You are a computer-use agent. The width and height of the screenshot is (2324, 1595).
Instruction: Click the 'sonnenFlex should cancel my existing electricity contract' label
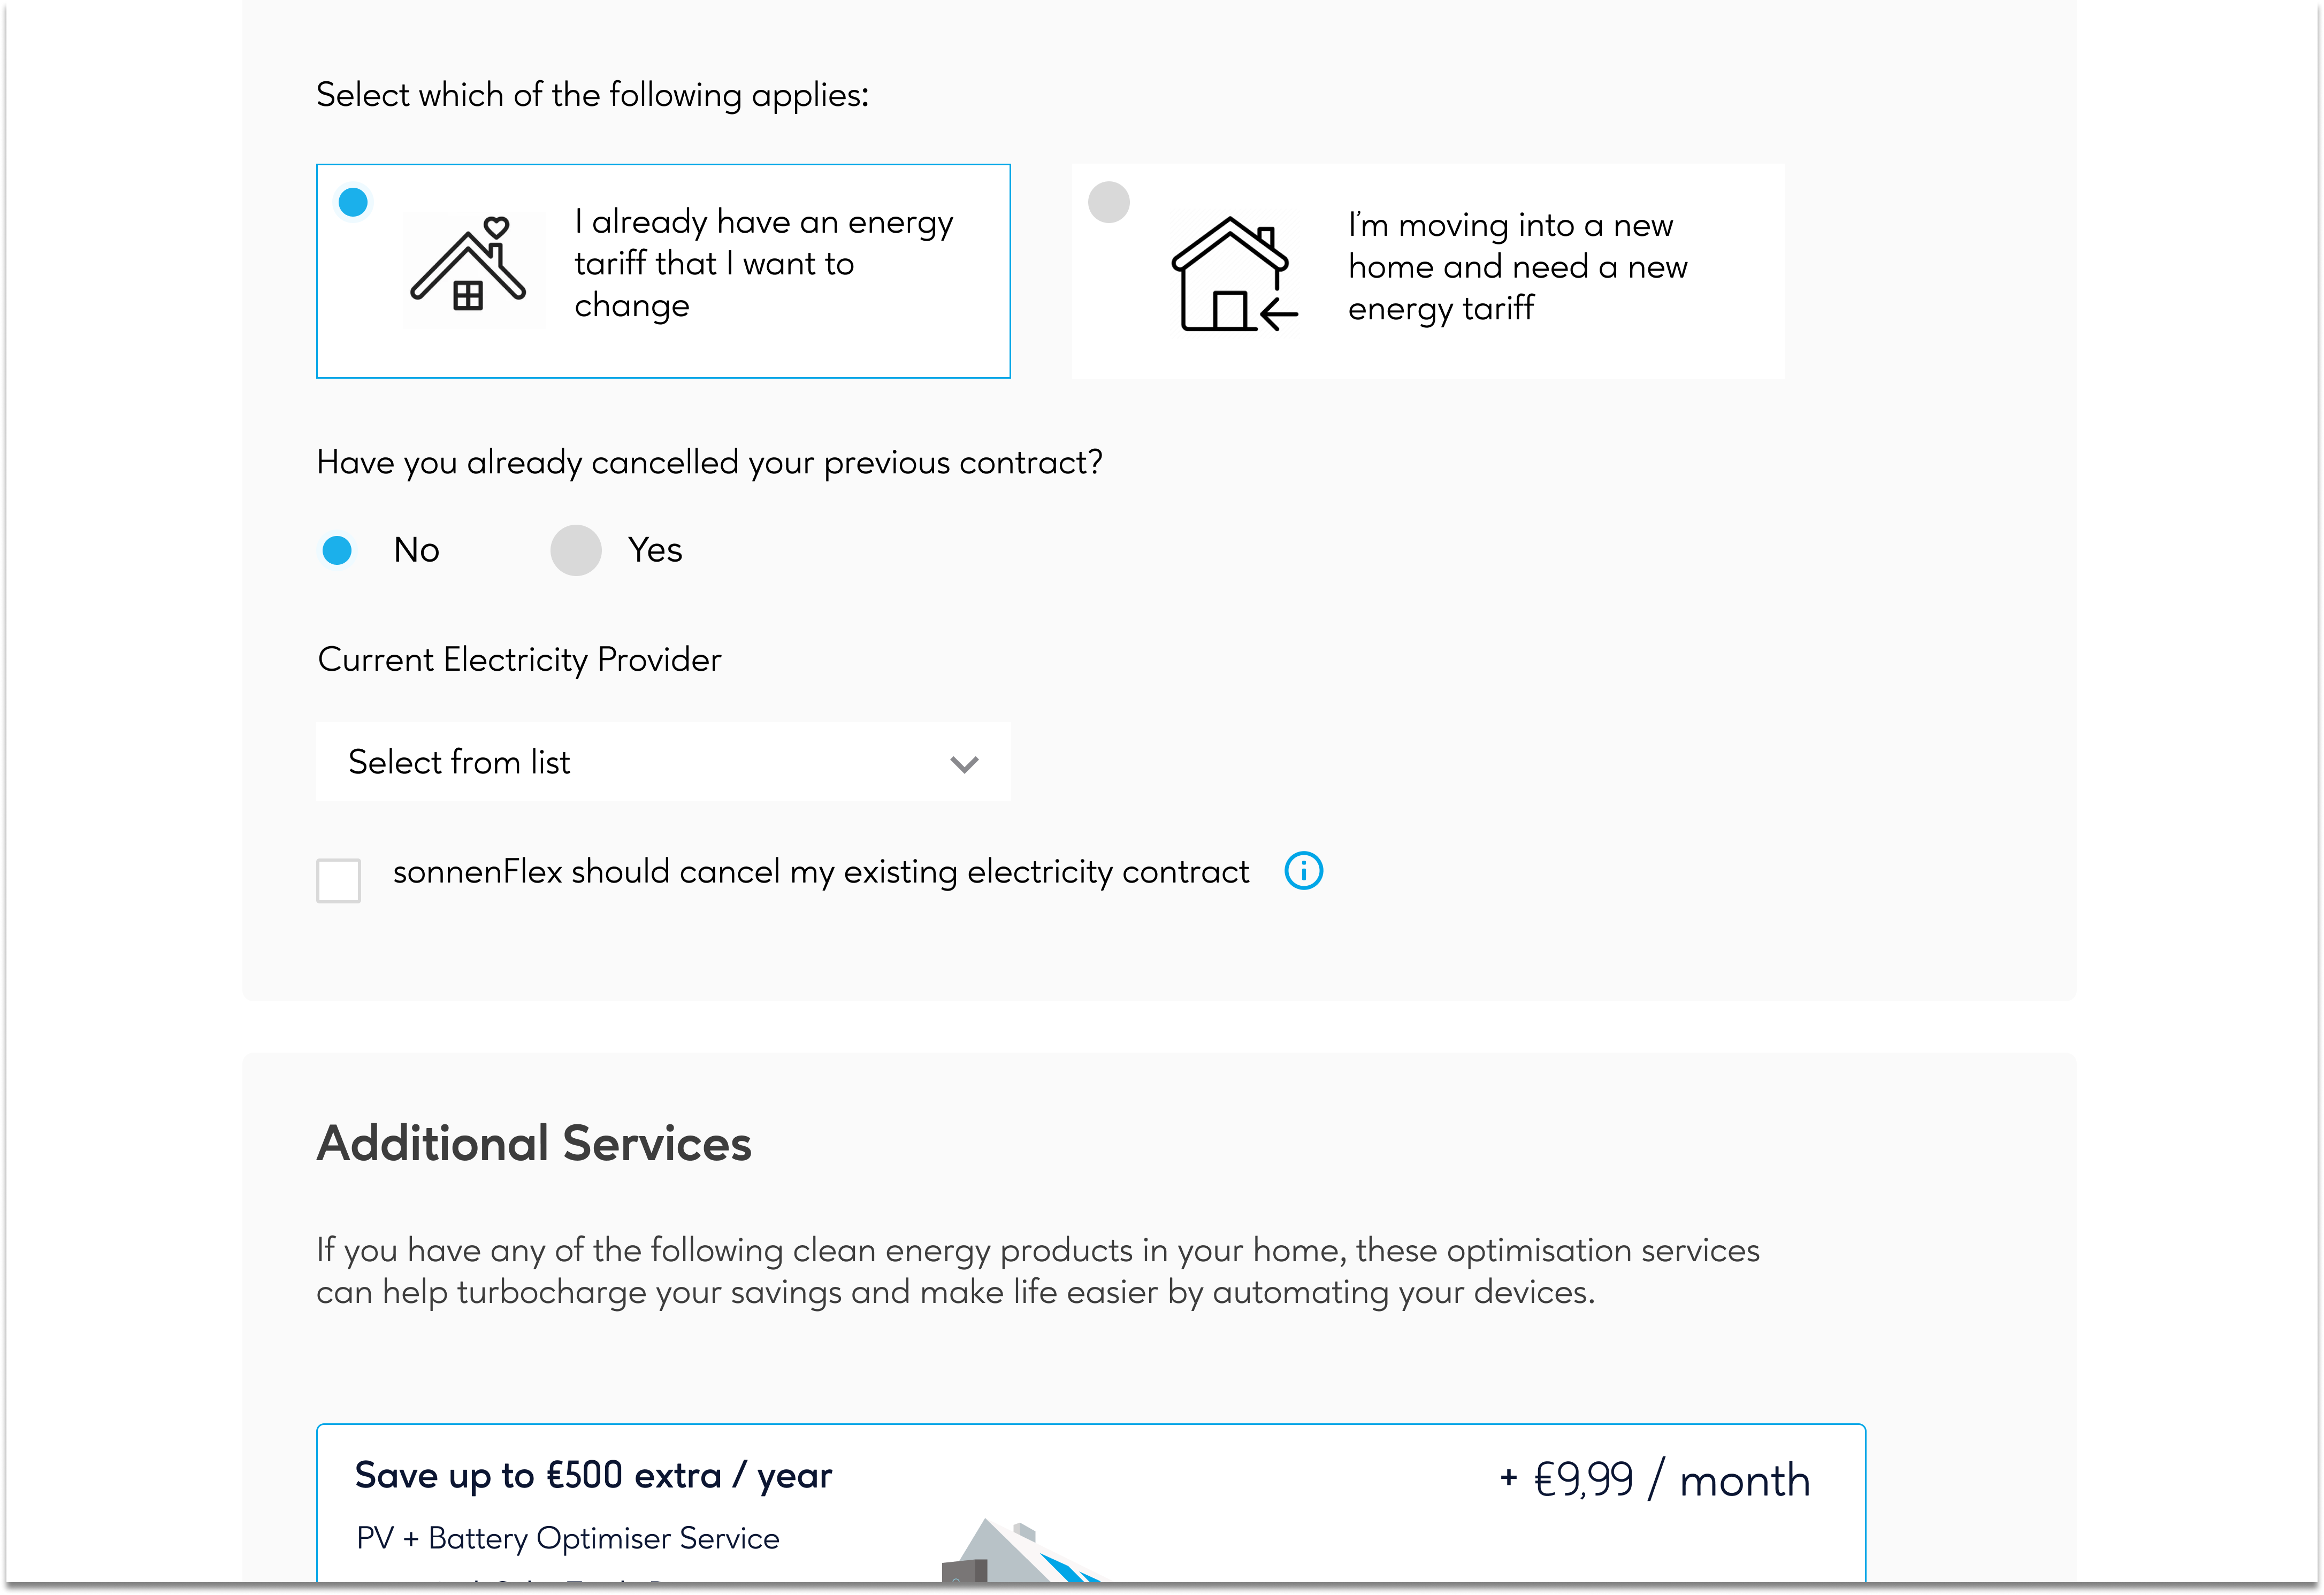(x=821, y=872)
